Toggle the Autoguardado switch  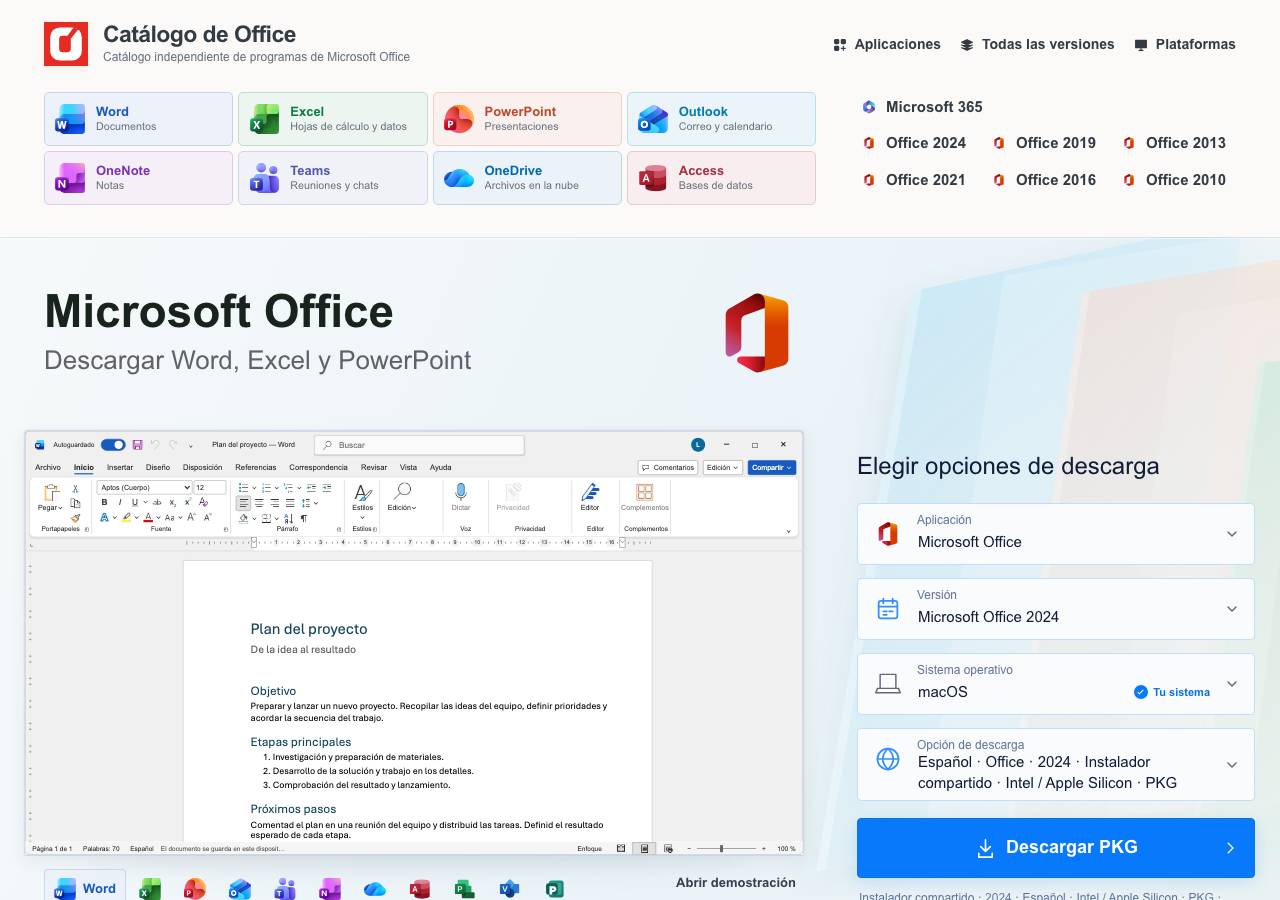coord(113,445)
